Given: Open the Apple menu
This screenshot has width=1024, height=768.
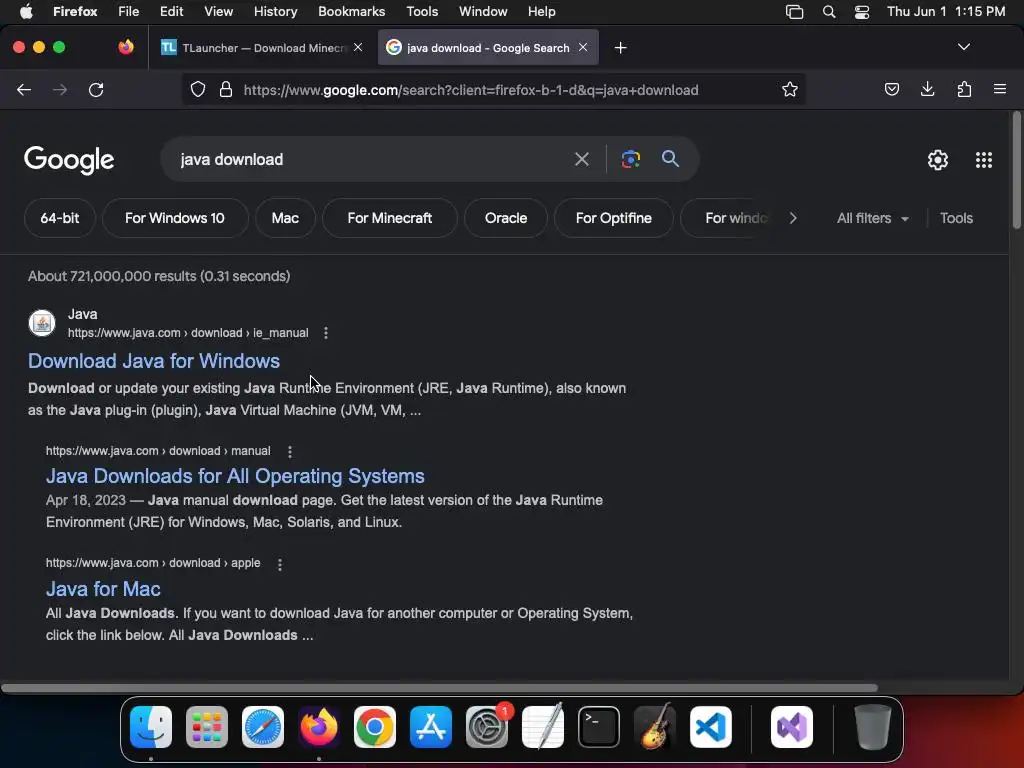Looking at the screenshot, I should click(x=26, y=12).
